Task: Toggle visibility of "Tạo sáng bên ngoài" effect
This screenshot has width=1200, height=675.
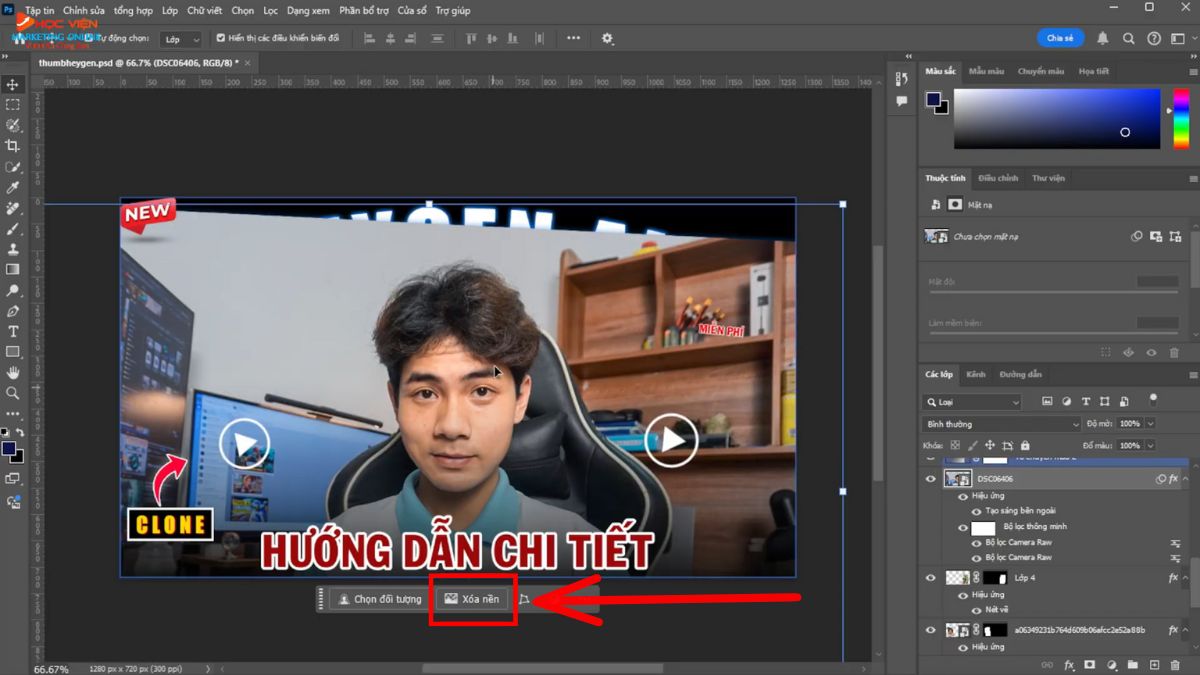Action: [x=977, y=510]
